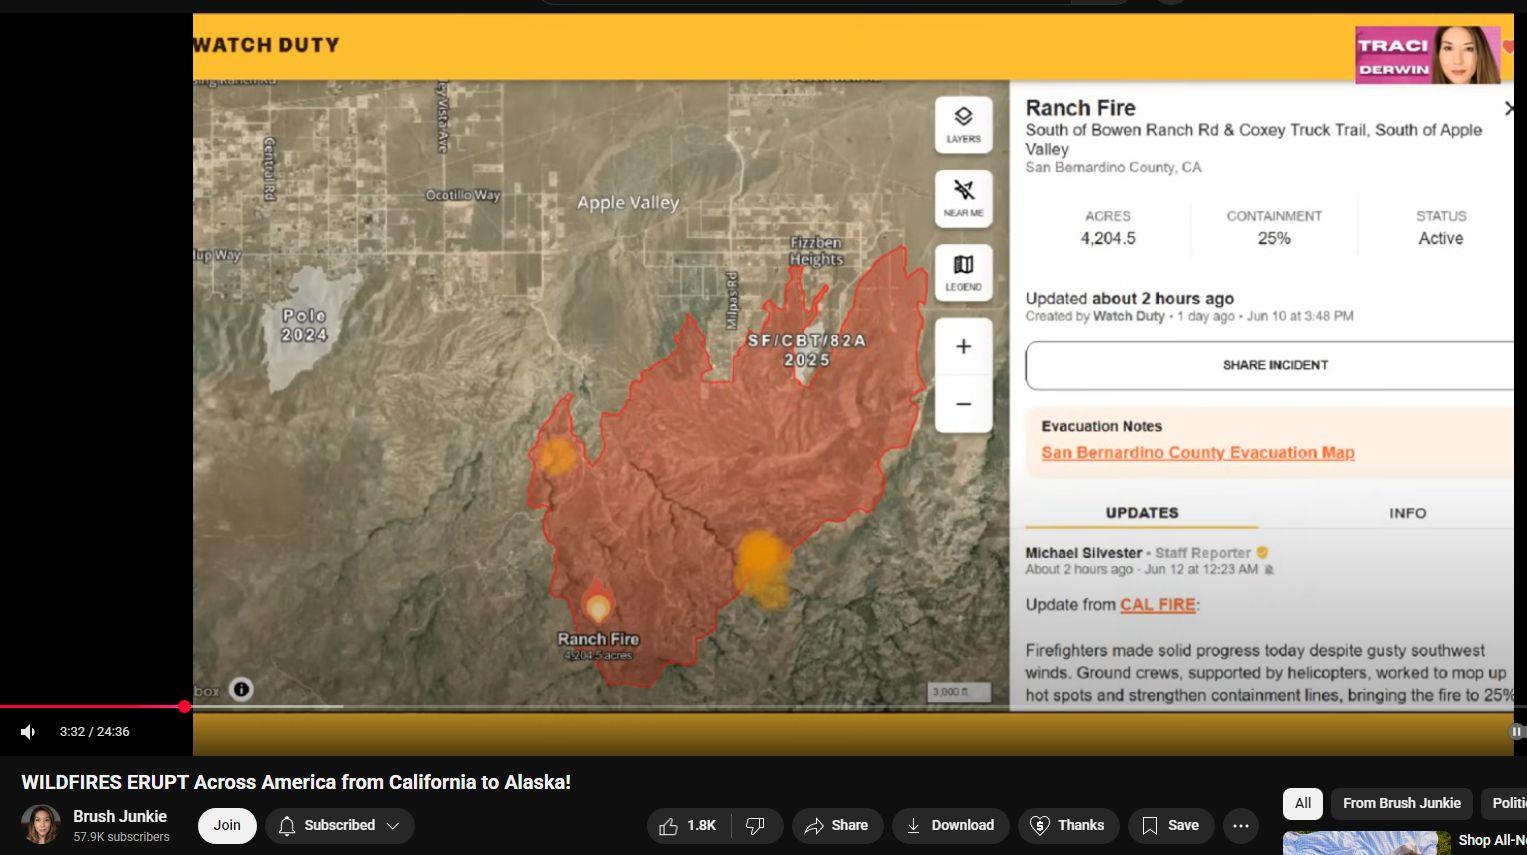The height and width of the screenshot is (855, 1527).
Task: Click the SHARE INCIDENT button
Action: 1275,365
